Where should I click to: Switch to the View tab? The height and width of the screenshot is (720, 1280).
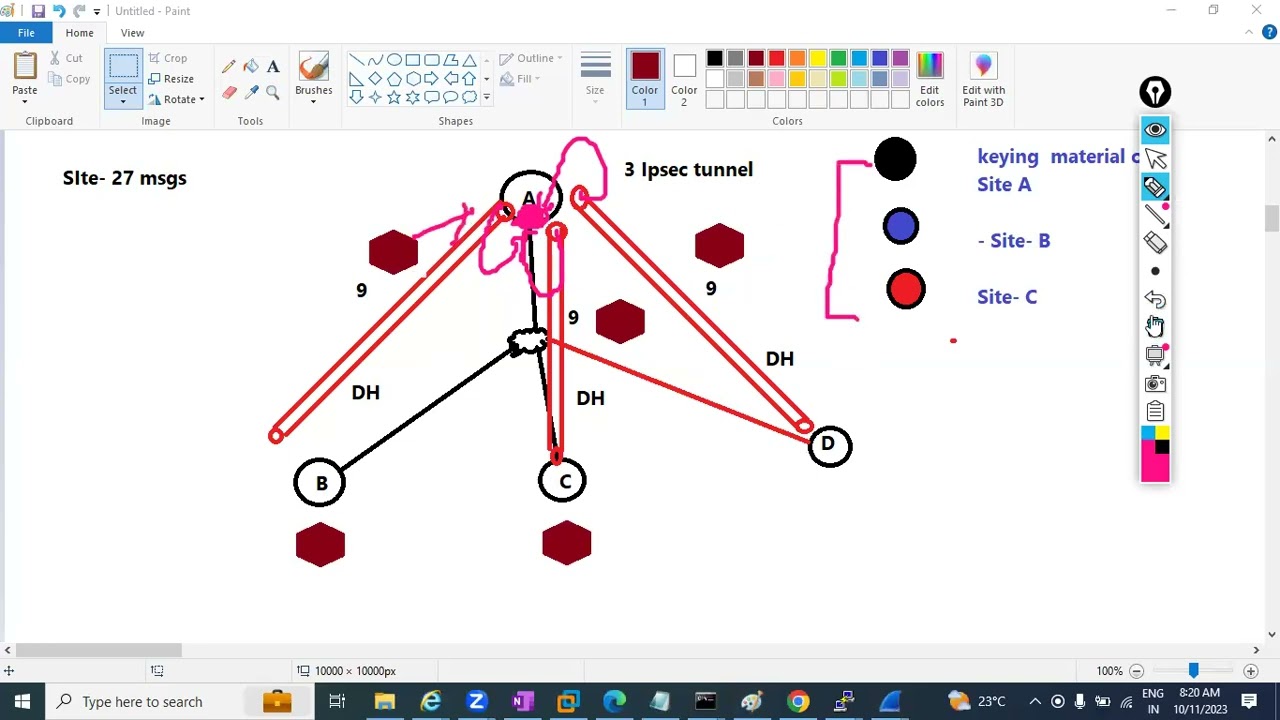tap(132, 33)
